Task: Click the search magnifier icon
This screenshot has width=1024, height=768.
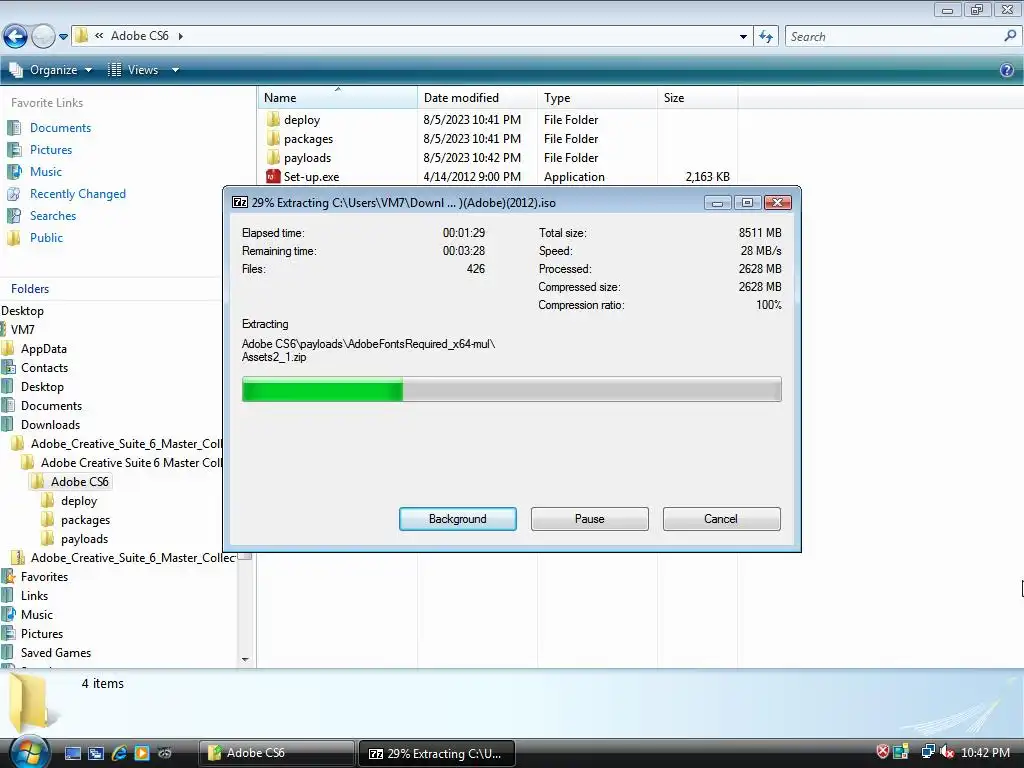Action: (1010, 37)
